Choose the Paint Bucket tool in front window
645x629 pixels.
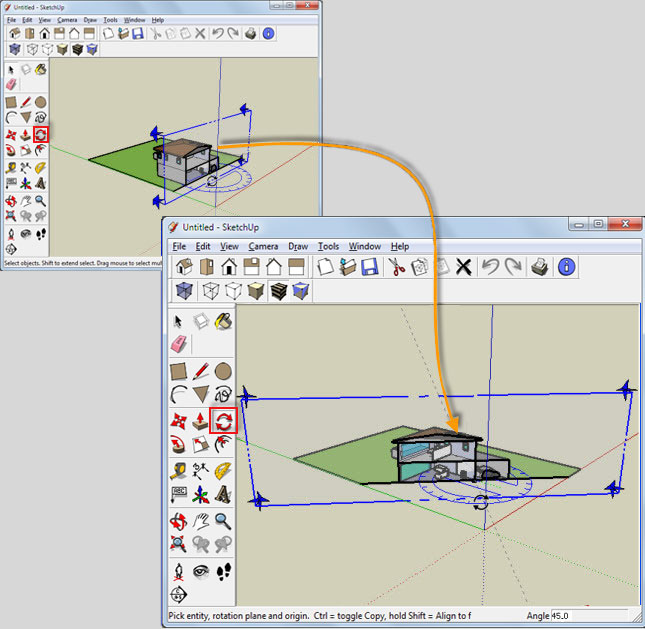click(223, 321)
